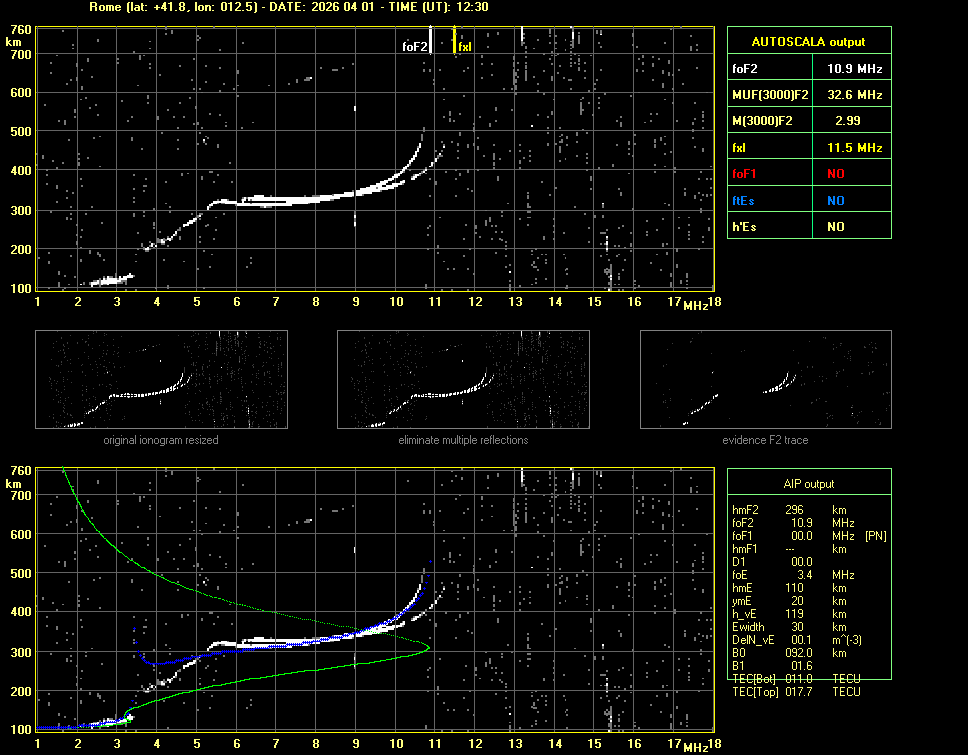Image resolution: width=968 pixels, height=755 pixels.
Task: Select the foF2 10.9 MHz value cell
Action: pyautogui.click(x=854, y=69)
